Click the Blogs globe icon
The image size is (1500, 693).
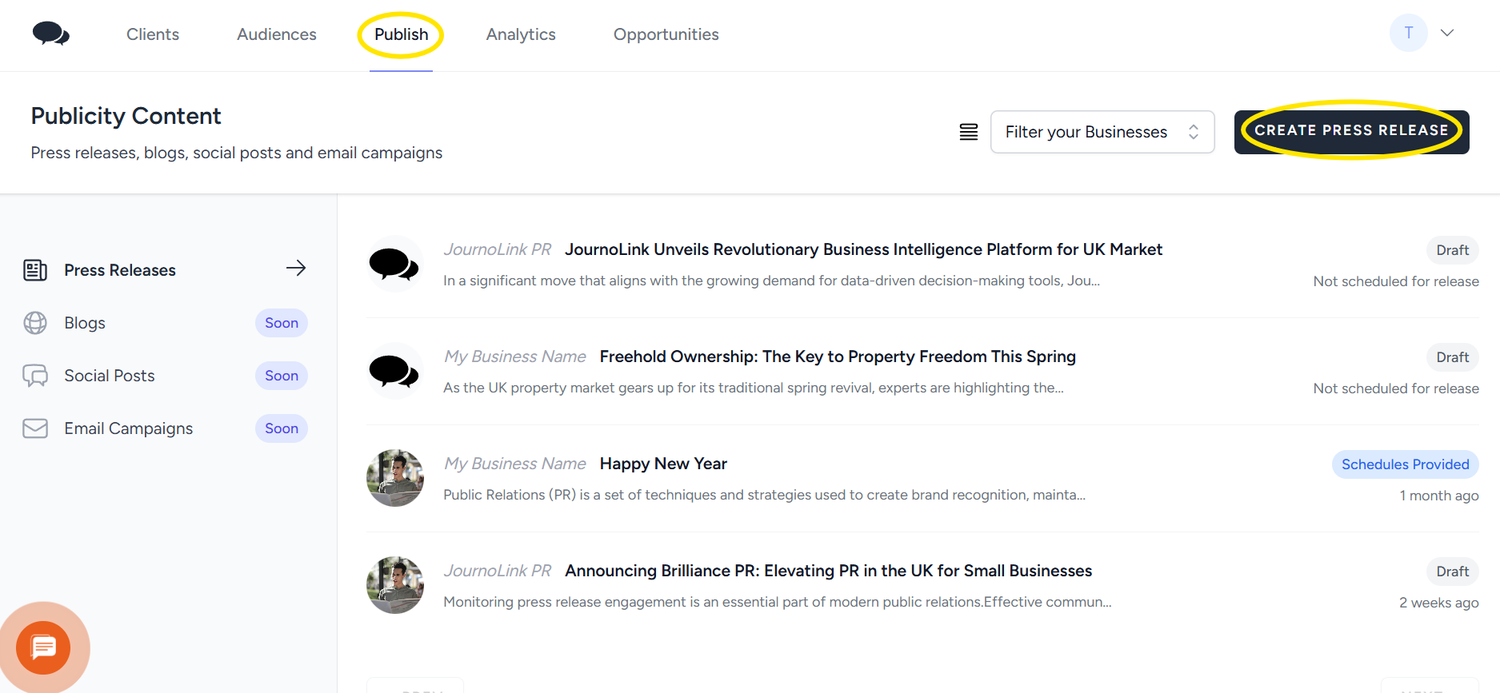(x=35, y=323)
